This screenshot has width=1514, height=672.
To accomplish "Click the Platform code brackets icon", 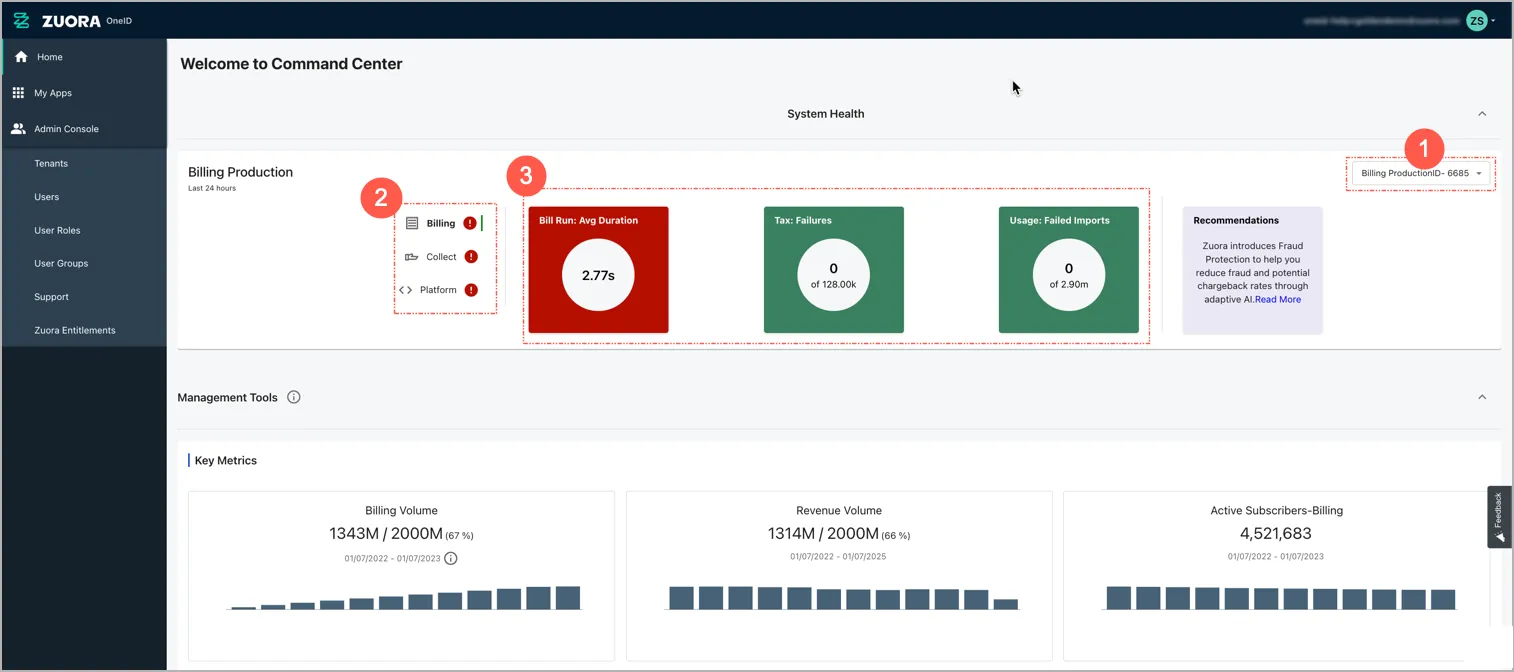I will pos(406,290).
